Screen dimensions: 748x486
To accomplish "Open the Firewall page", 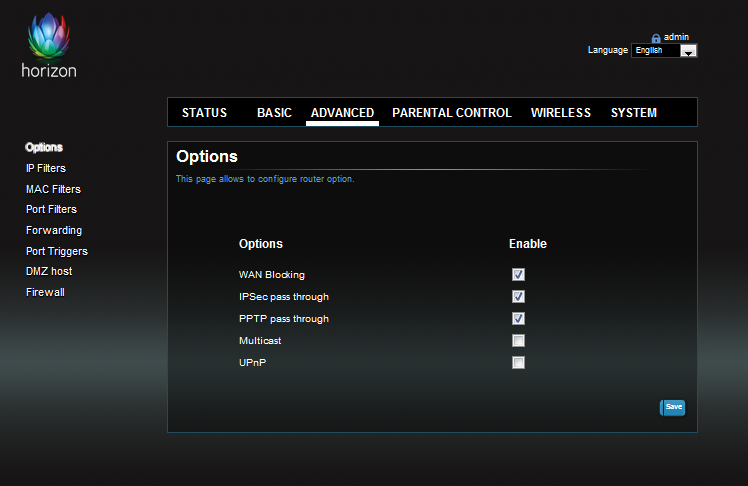I will pyautogui.click(x=45, y=292).
